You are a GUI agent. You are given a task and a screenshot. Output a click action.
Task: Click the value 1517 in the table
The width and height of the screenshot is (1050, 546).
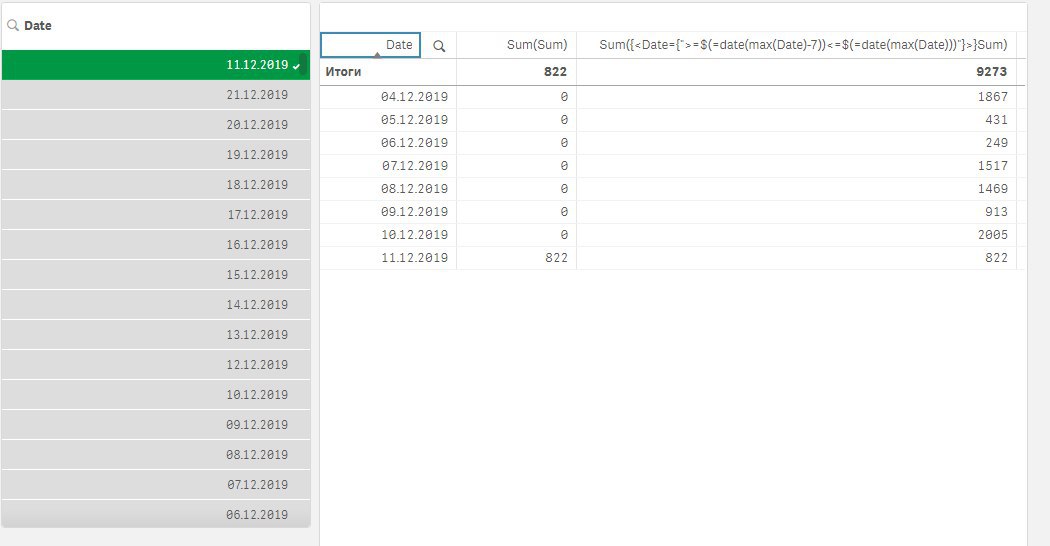[992, 166]
